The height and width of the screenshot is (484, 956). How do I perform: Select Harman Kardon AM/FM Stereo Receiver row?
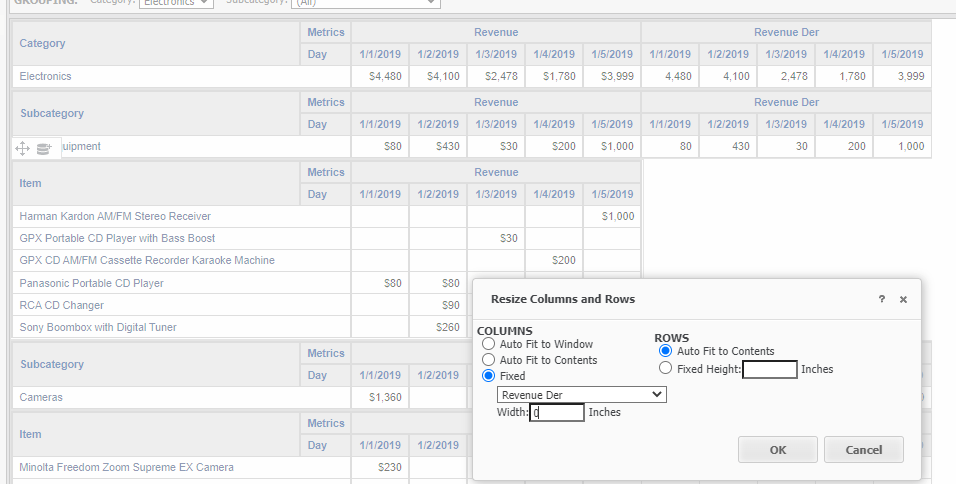tap(115, 216)
